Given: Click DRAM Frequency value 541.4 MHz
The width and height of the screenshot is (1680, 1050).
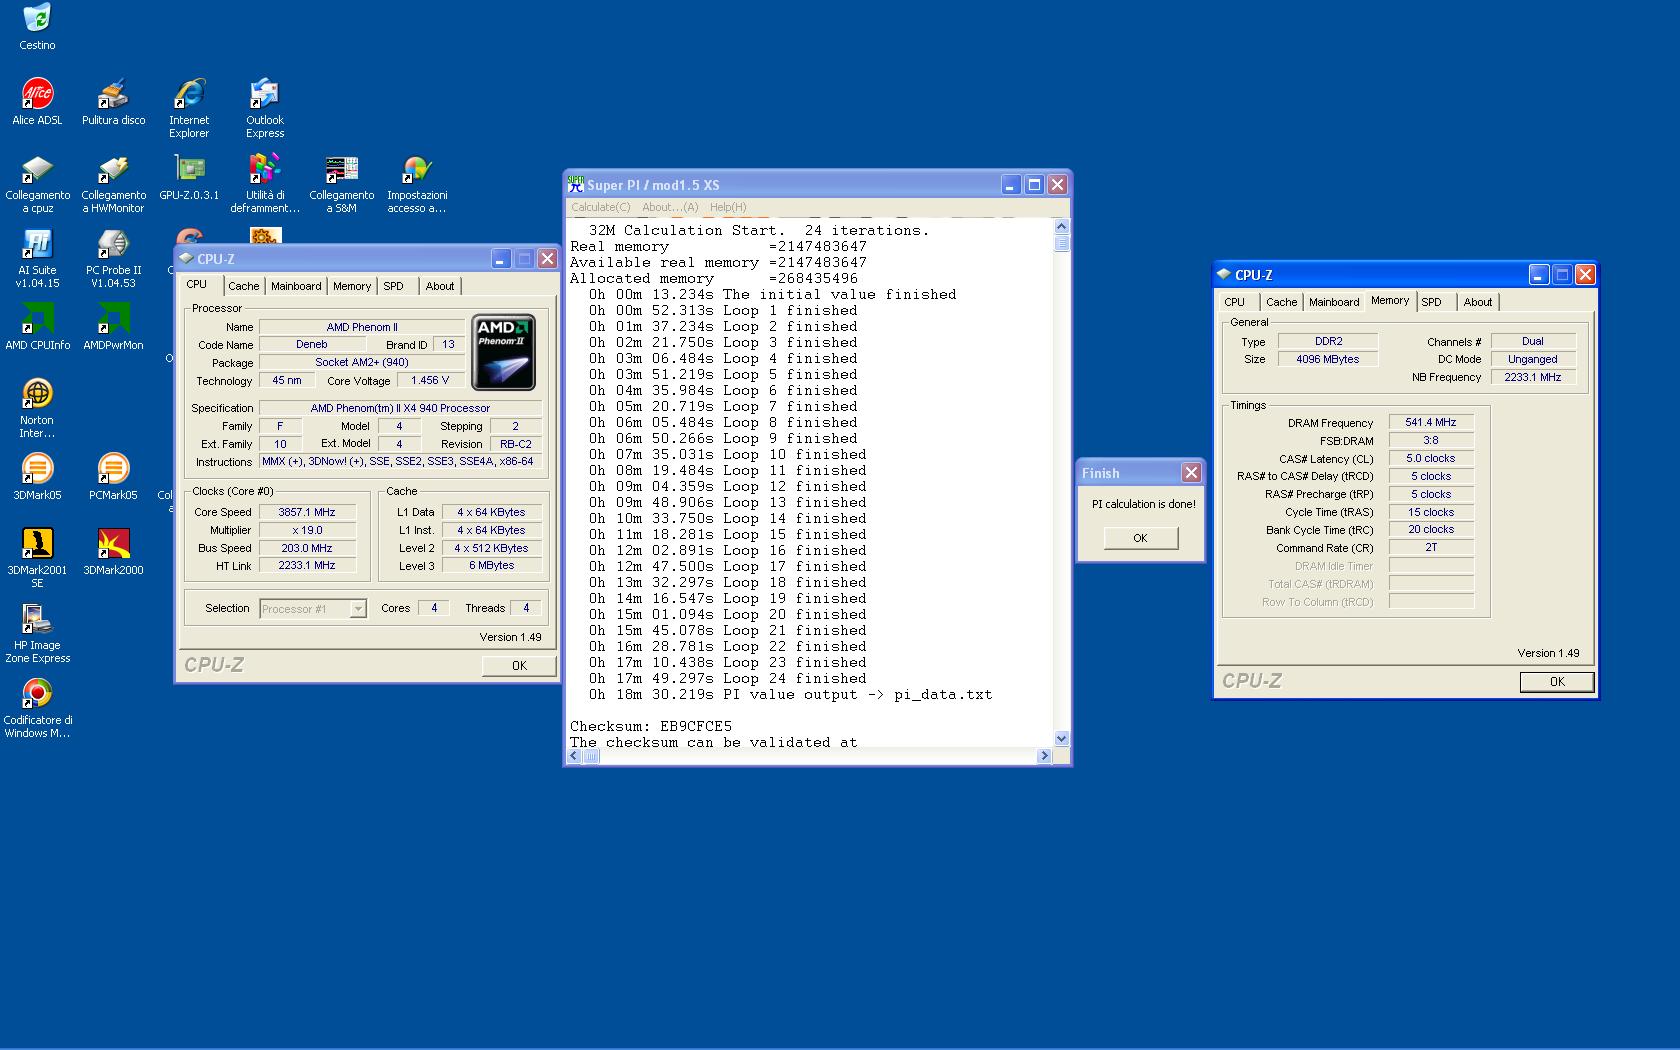Looking at the screenshot, I should pos(1431,423).
